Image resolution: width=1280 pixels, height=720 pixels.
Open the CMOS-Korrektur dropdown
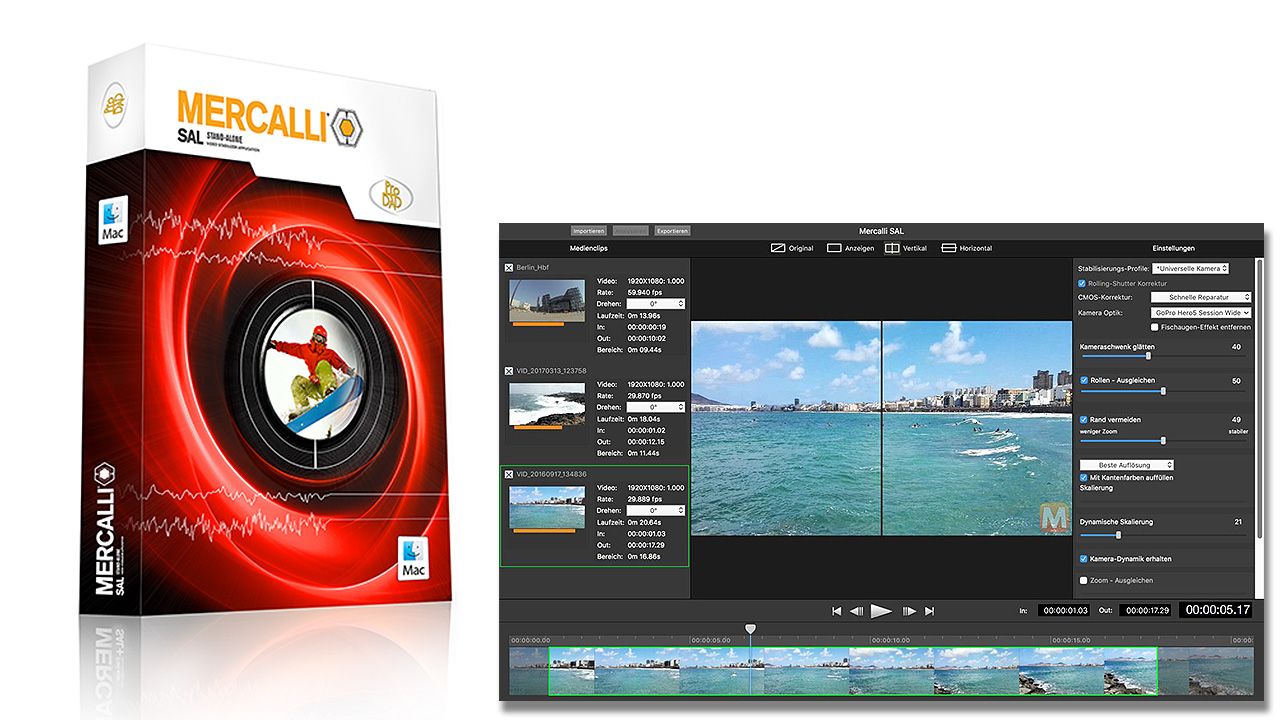[1201, 298]
